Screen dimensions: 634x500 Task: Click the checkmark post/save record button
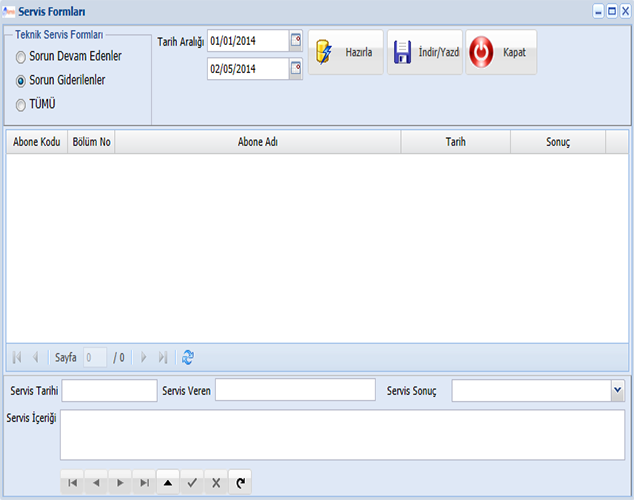(x=192, y=482)
